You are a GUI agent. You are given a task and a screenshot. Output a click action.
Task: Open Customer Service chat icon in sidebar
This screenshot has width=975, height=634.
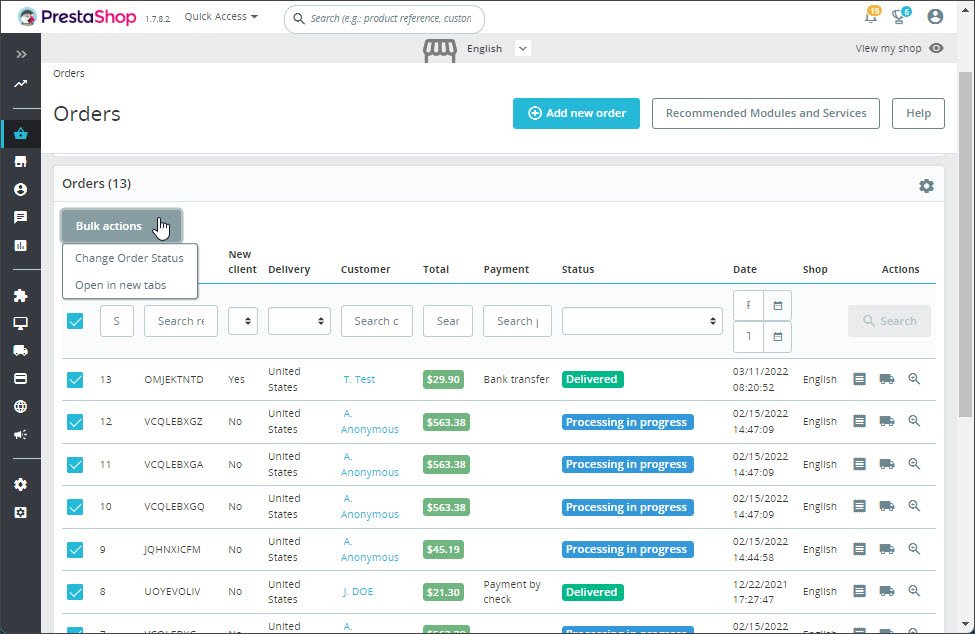21,217
